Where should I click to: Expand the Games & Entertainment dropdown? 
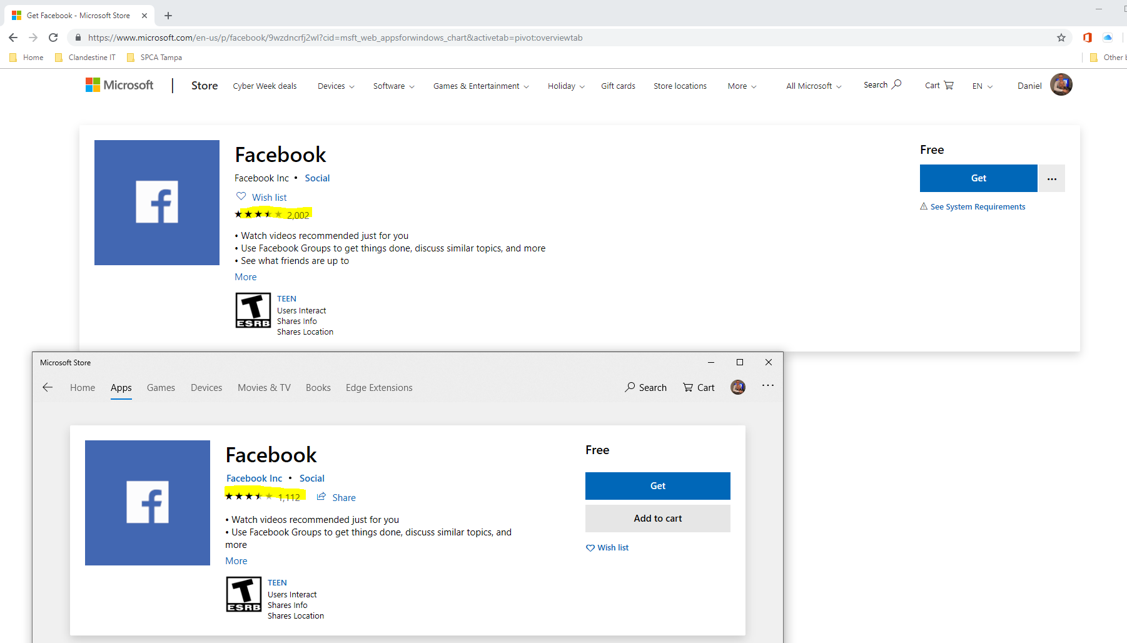(480, 85)
